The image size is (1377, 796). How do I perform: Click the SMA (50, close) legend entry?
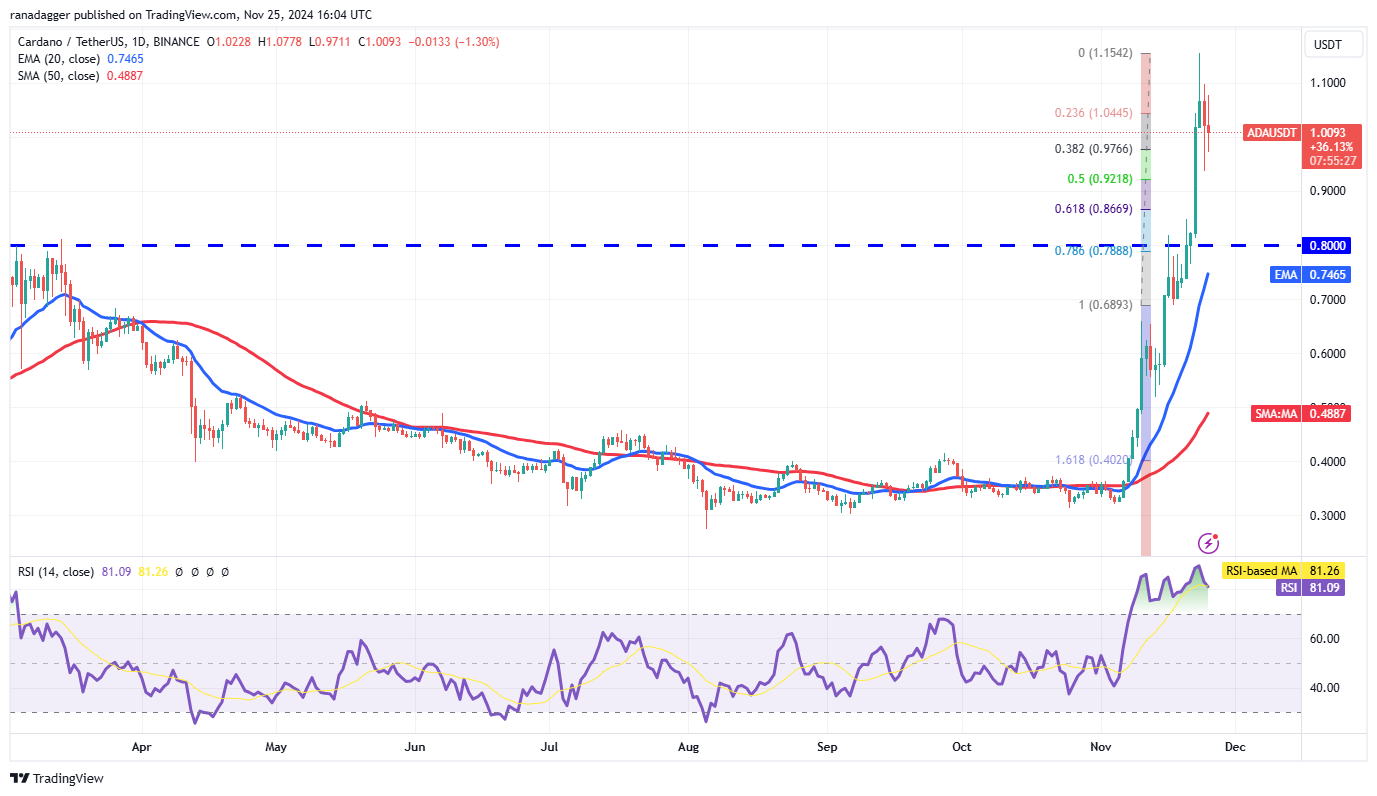pyautogui.click(x=60, y=76)
